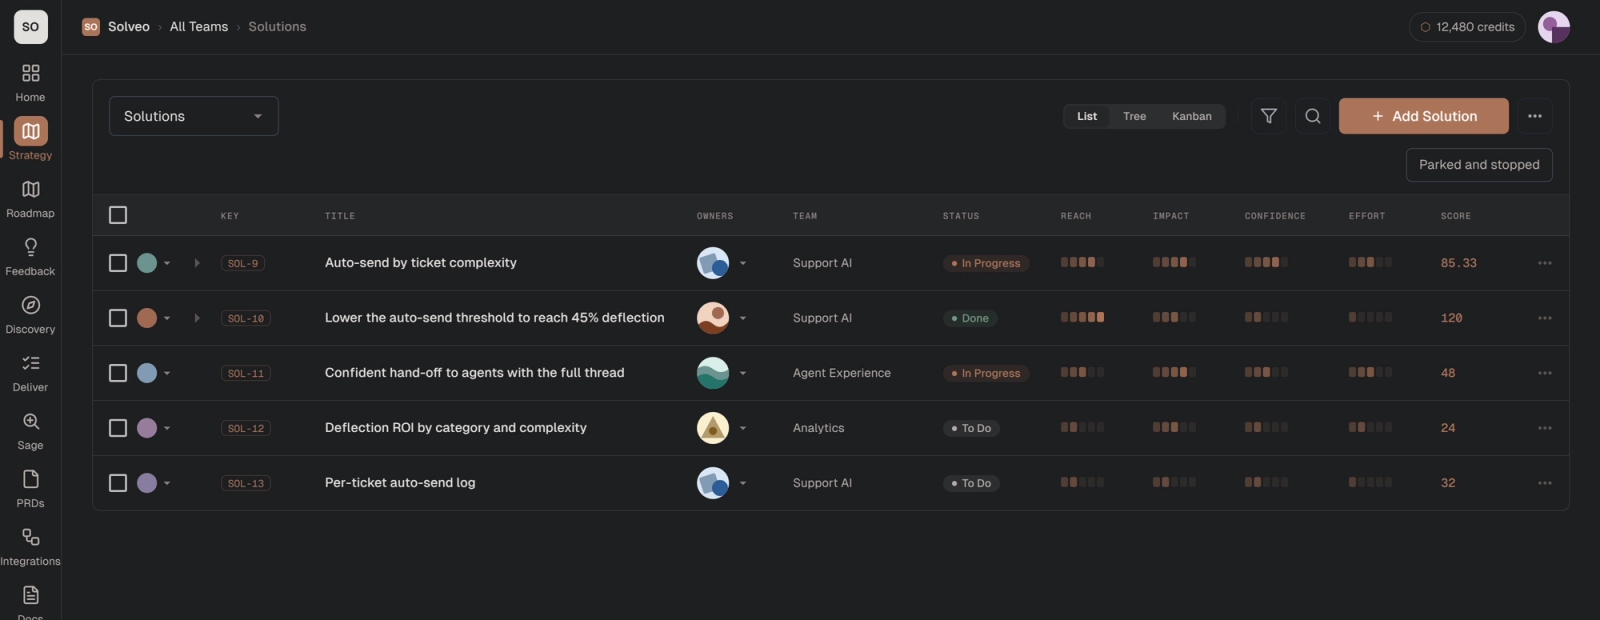Screen dimensions: 1600x620
Task: Click the filter funnel icon
Action: tap(1269, 116)
